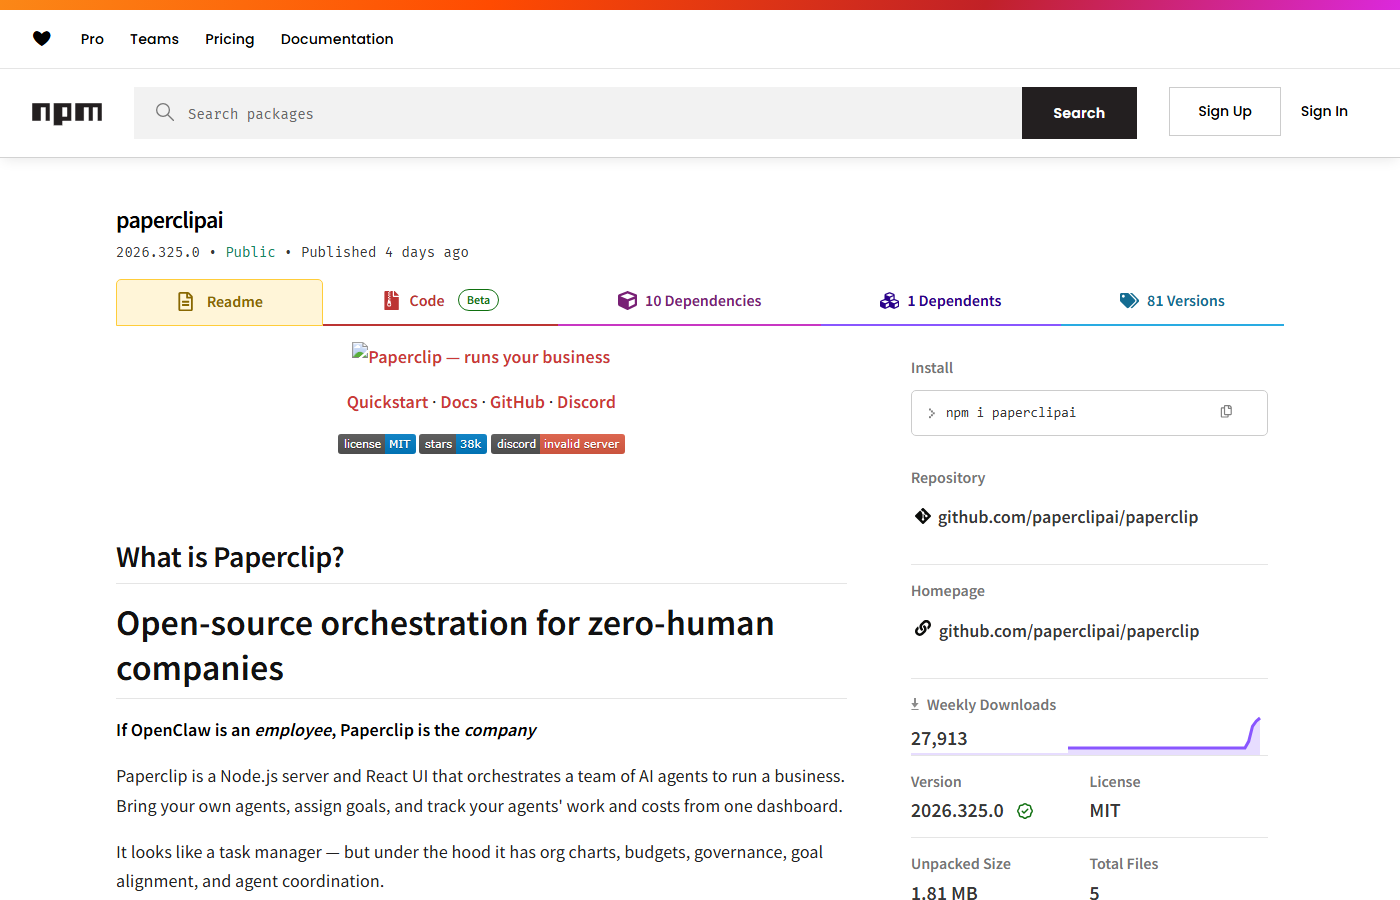
Task: Open the Pricing menu link
Action: click(230, 39)
